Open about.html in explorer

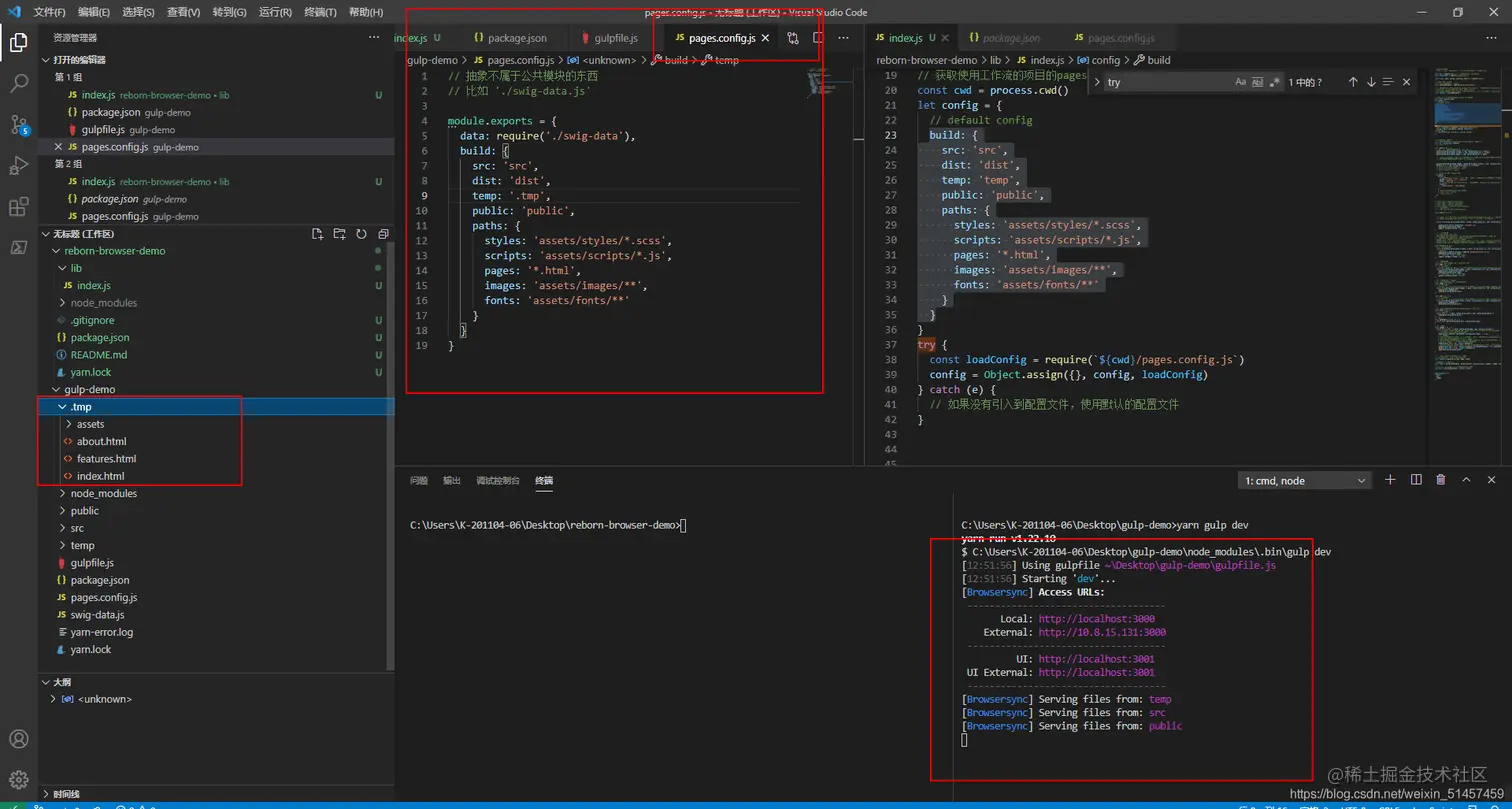coord(101,441)
